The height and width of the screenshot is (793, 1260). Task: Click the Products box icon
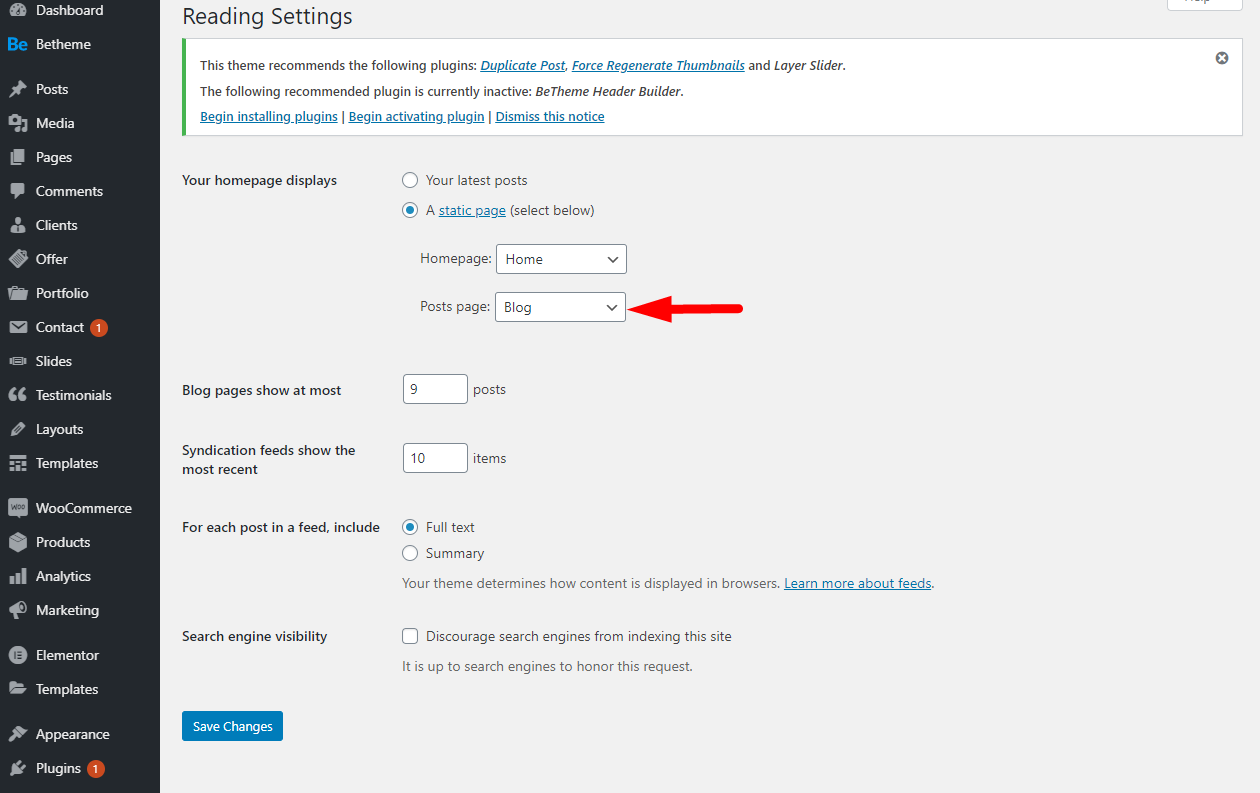(x=17, y=542)
